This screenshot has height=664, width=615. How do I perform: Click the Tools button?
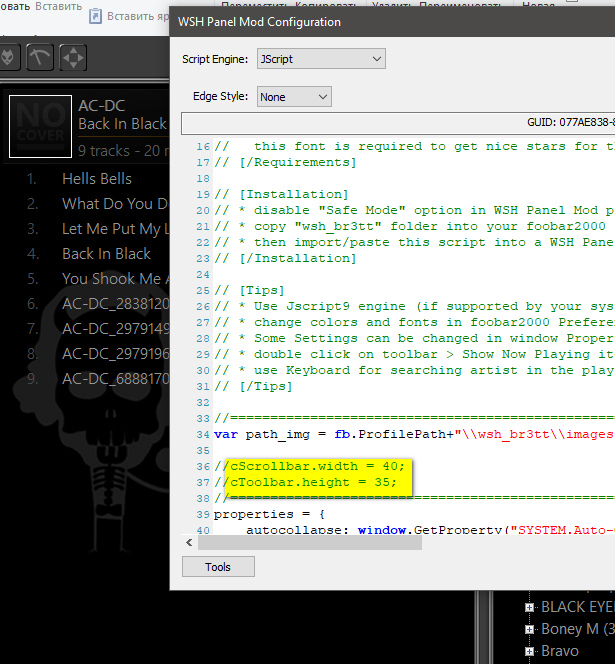pyautogui.click(x=218, y=567)
